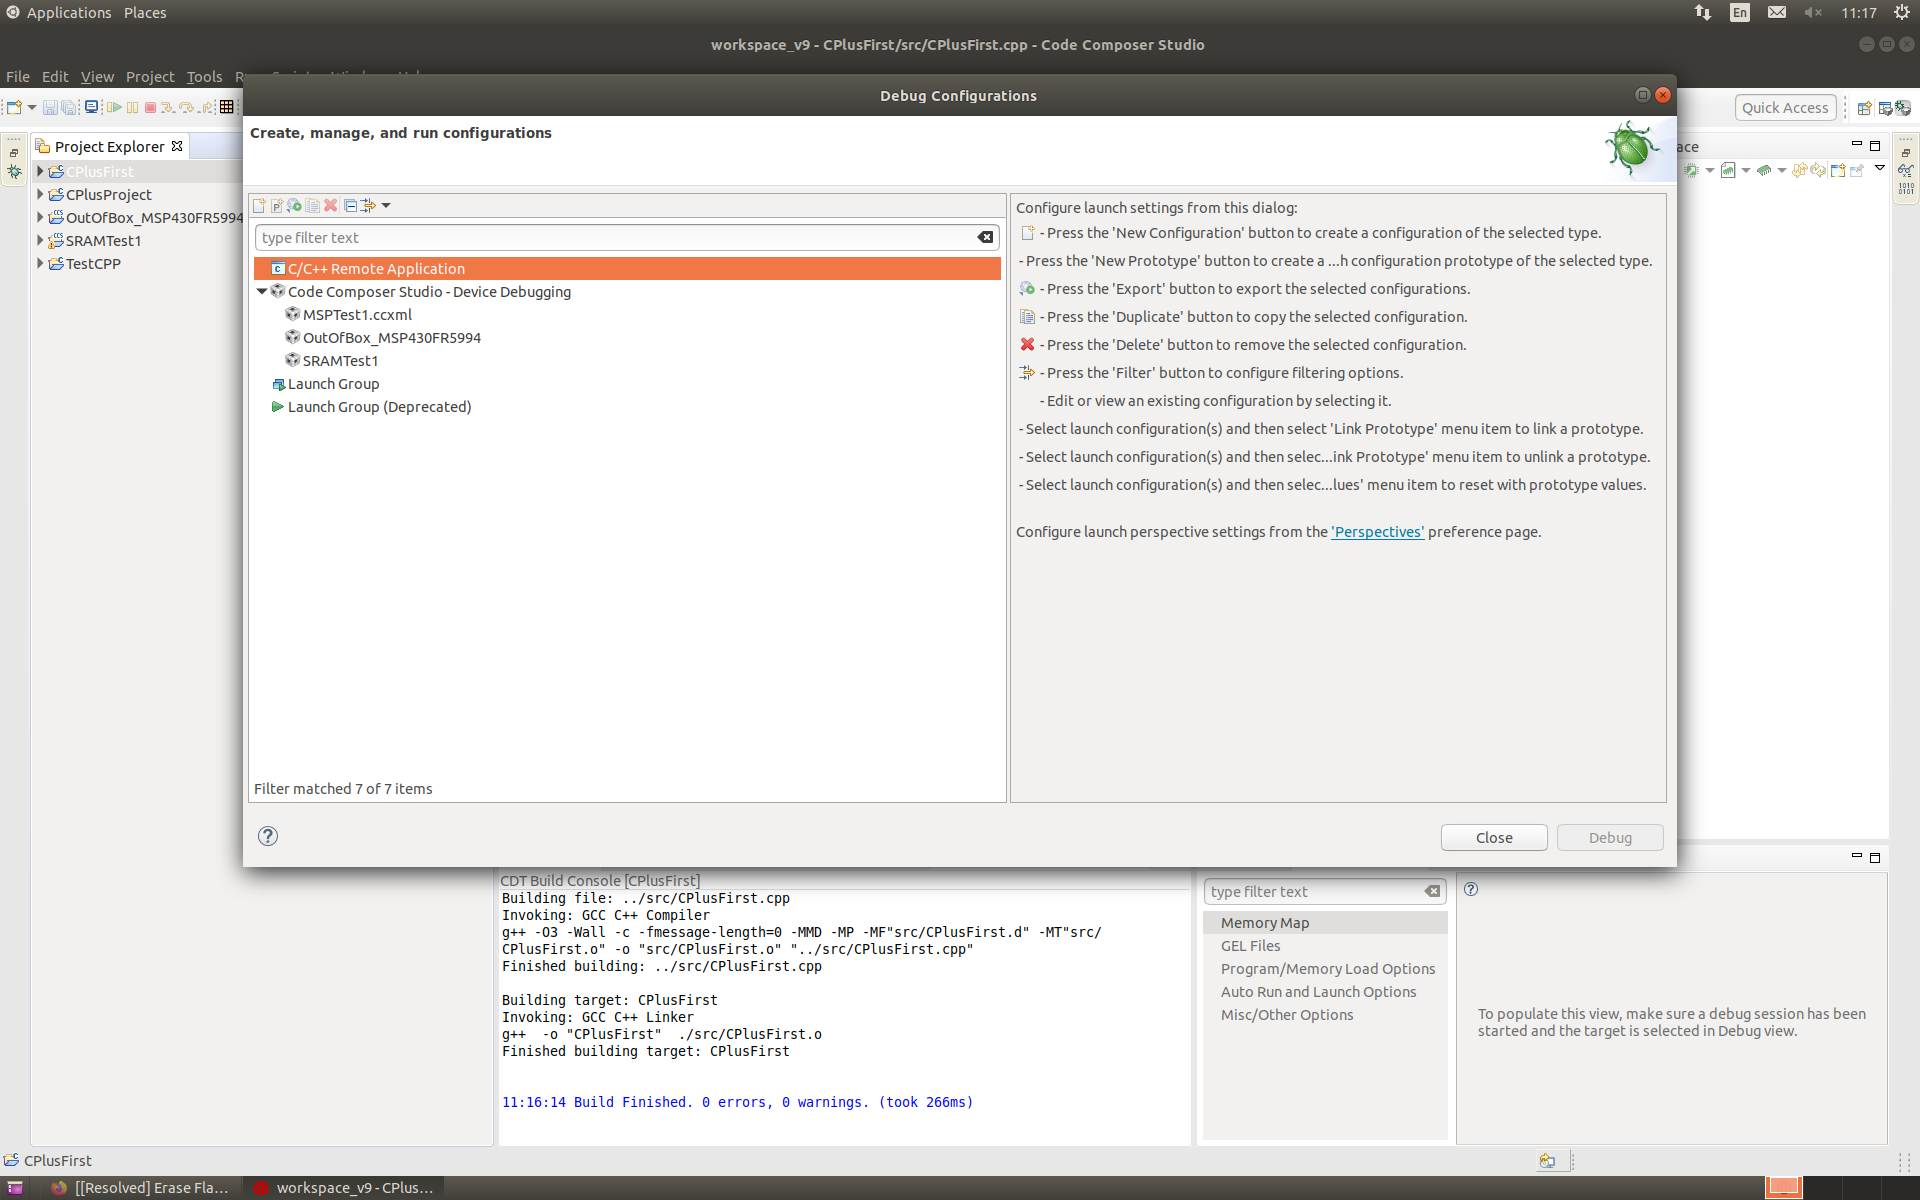1920x1200 pixels.
Task: Click the Close button in dialog
Action: [x=1494, y=838]
